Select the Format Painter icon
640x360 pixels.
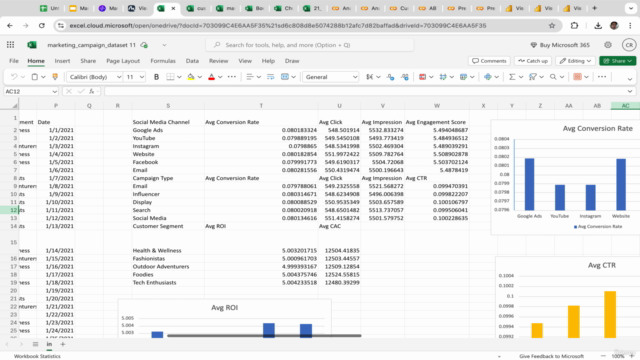(55, 77)
